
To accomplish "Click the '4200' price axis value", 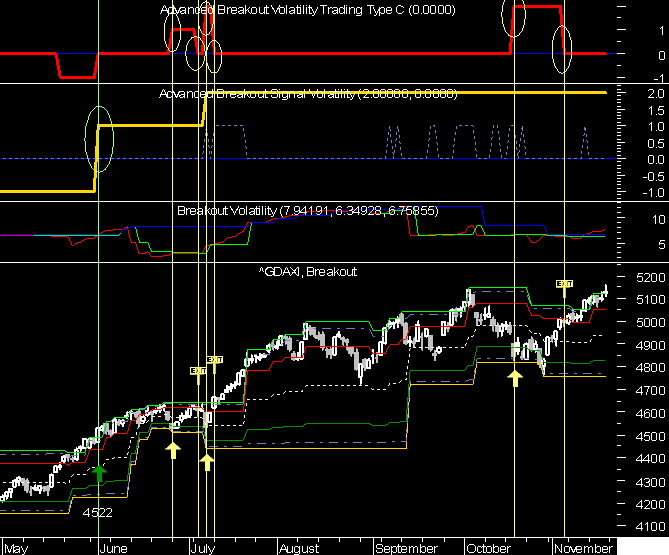I will pos(651,504).
